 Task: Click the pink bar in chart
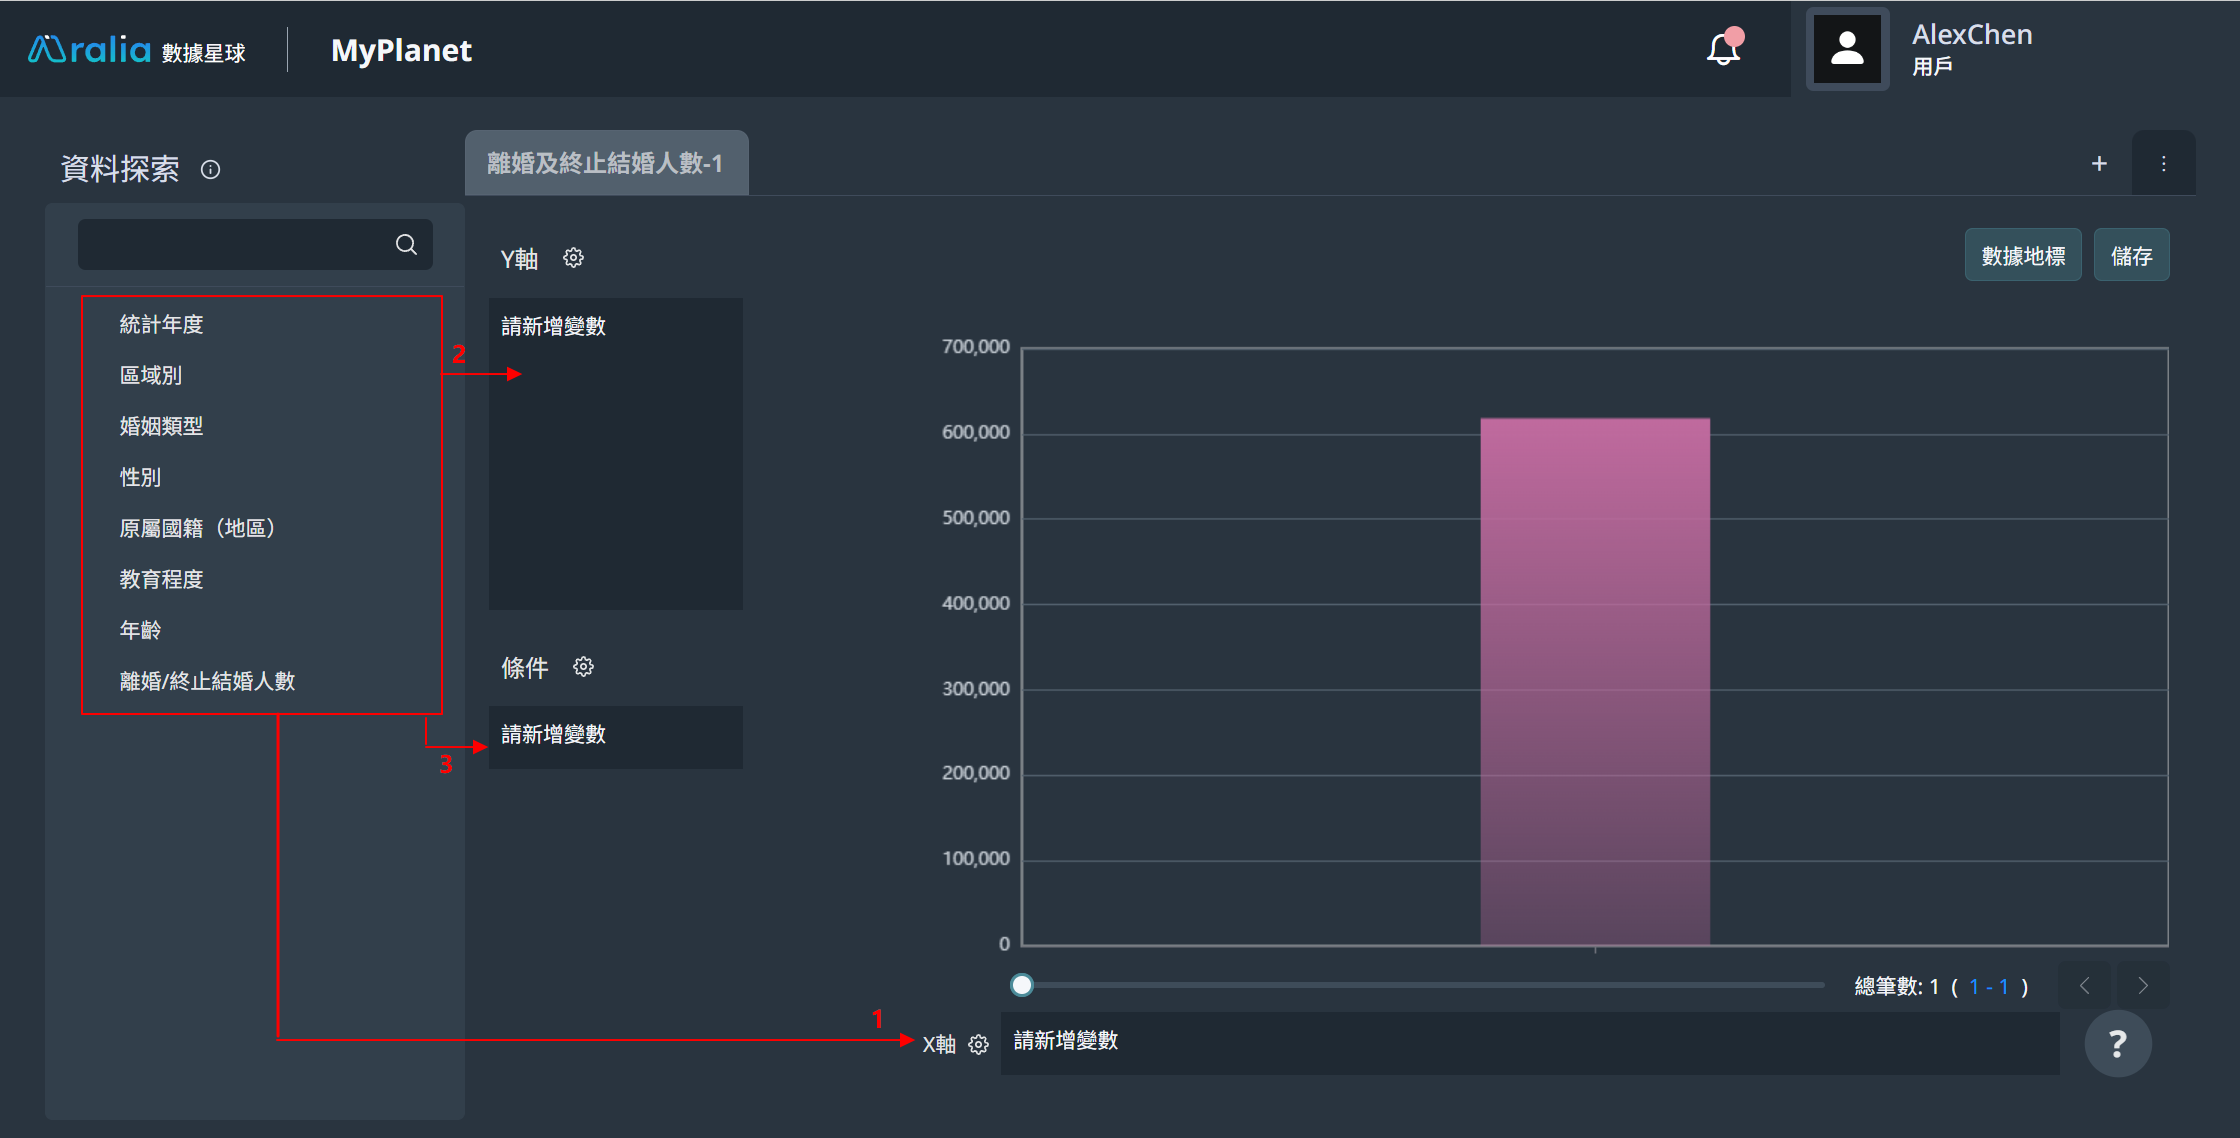pyautogui.click(x=1595, y=681)
